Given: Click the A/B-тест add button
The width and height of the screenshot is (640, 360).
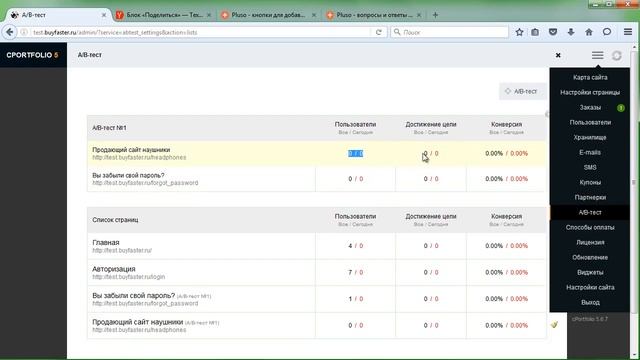Looking at the screenshot, I should click(x=522, y=91).
